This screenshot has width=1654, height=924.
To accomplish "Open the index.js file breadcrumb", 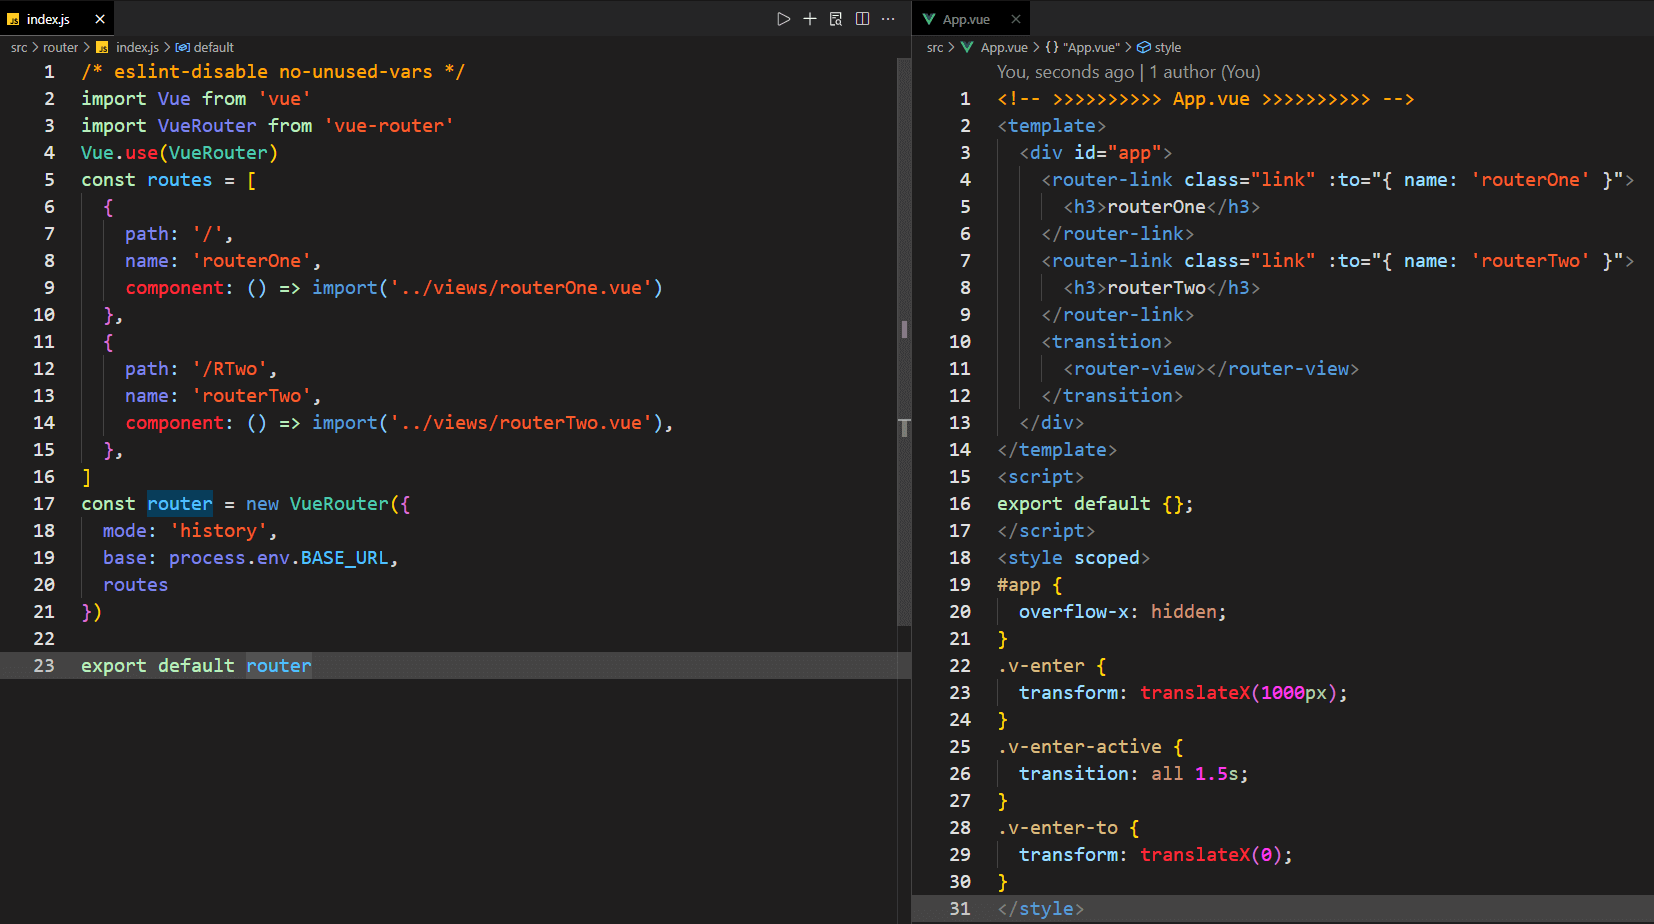I will [x=137, y=47].
